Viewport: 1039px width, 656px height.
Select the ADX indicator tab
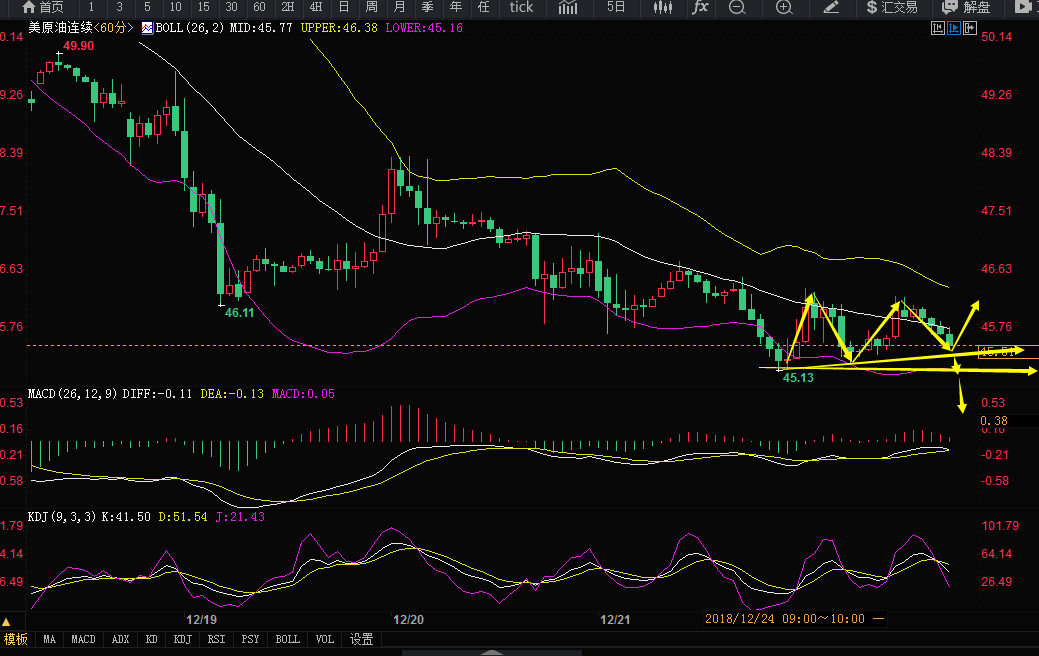click(x=121, y=639)
